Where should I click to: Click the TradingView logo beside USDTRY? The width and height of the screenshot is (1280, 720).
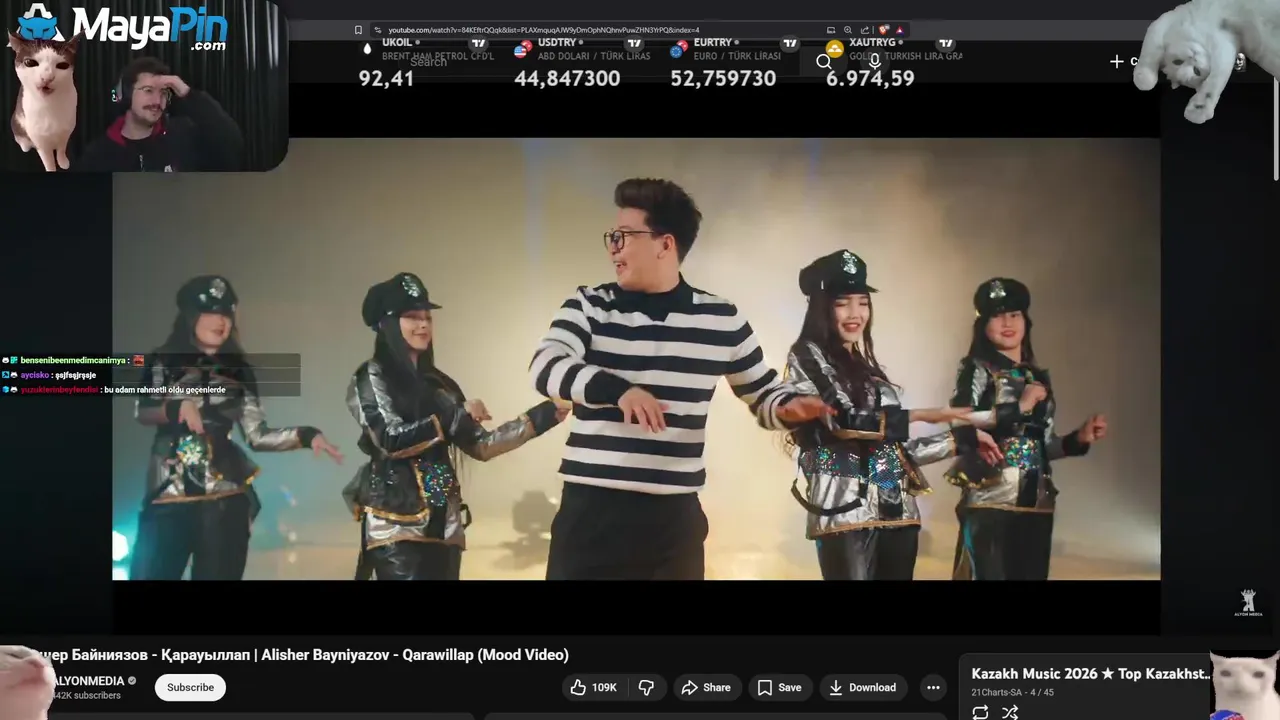634,43
